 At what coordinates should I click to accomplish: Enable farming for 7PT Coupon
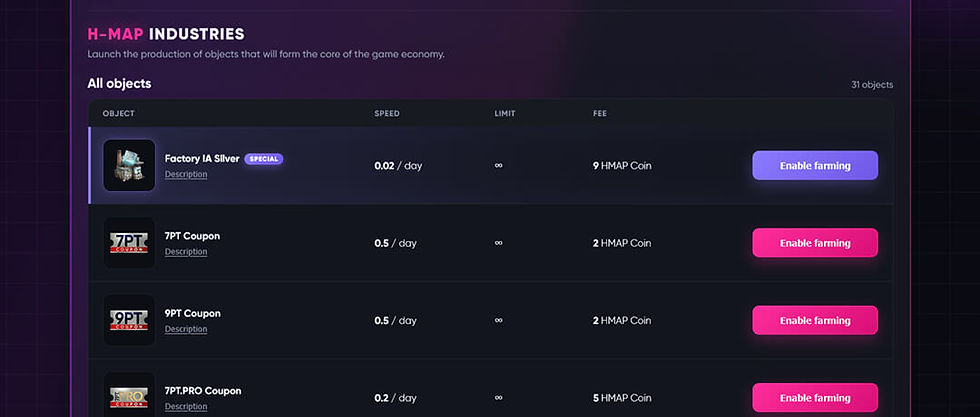(815, 243)
